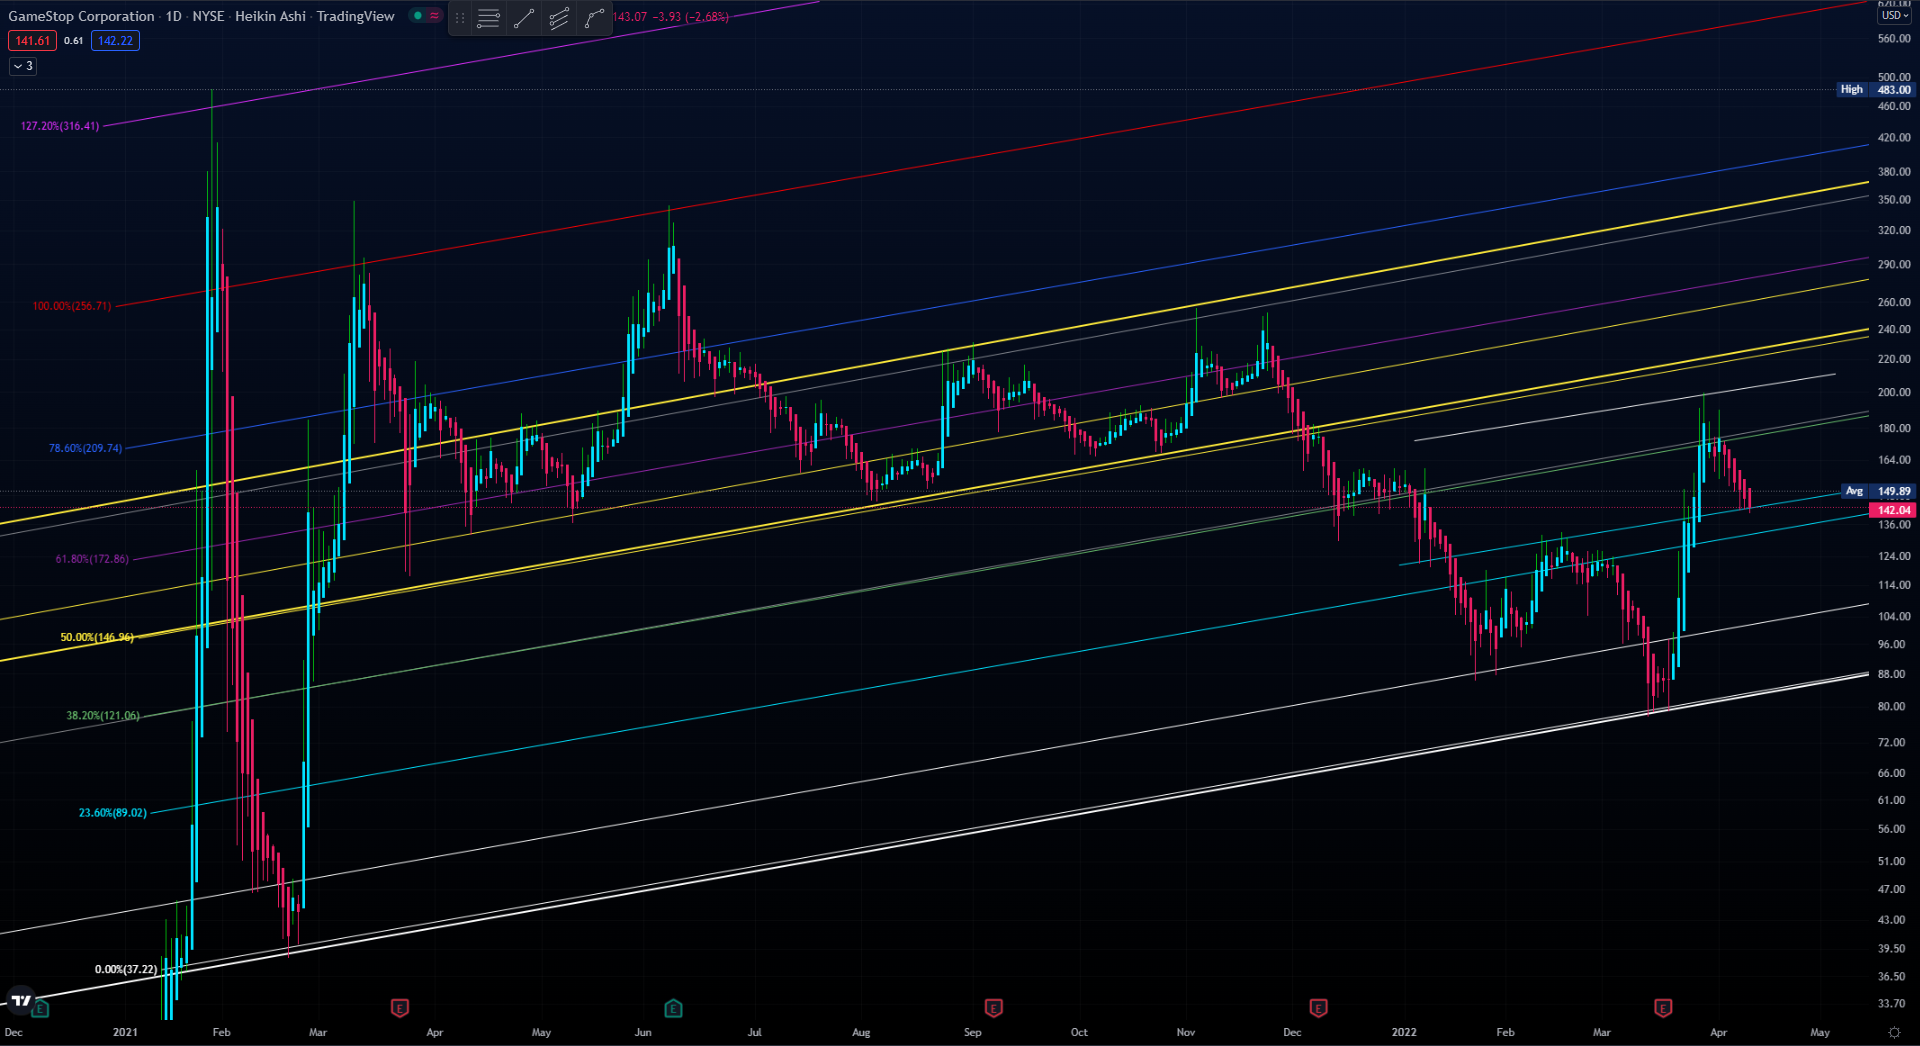Viewport: 1920px width, 1046px height.
Task: Click the price change text -3.93 (-2.68%)
Action: tap(691, 17)
